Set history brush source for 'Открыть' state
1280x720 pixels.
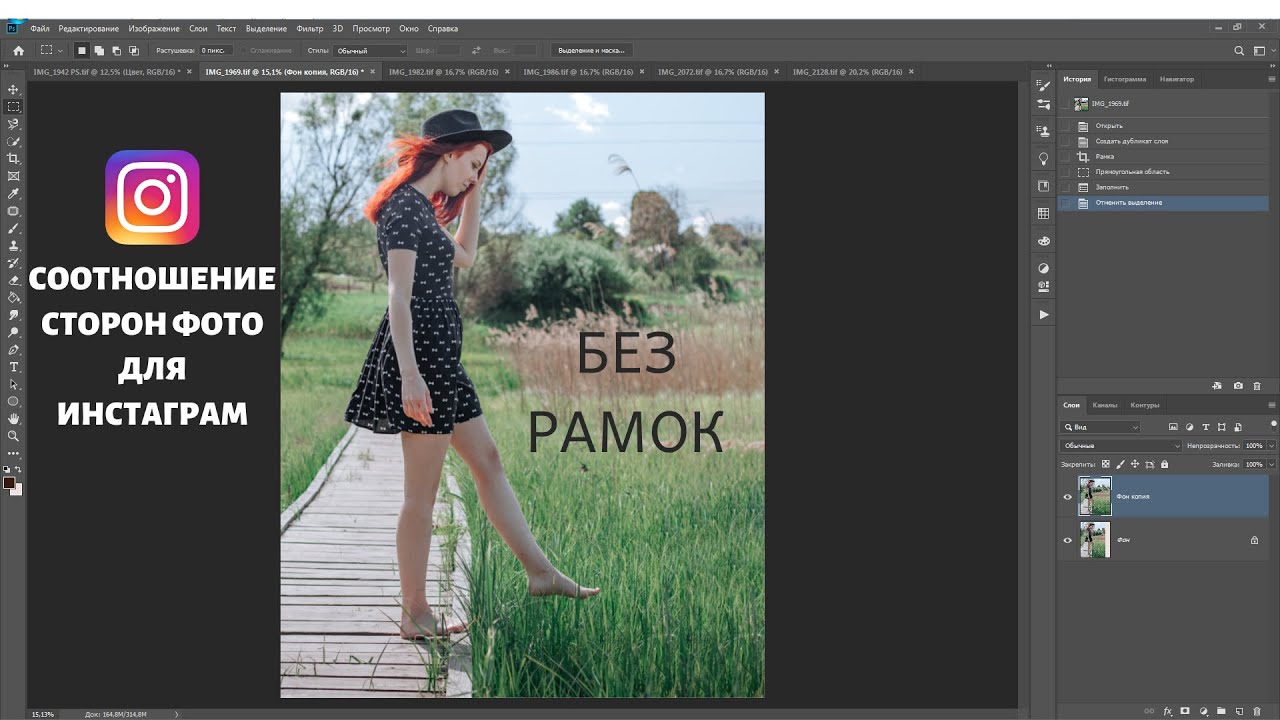point(1065,126)
